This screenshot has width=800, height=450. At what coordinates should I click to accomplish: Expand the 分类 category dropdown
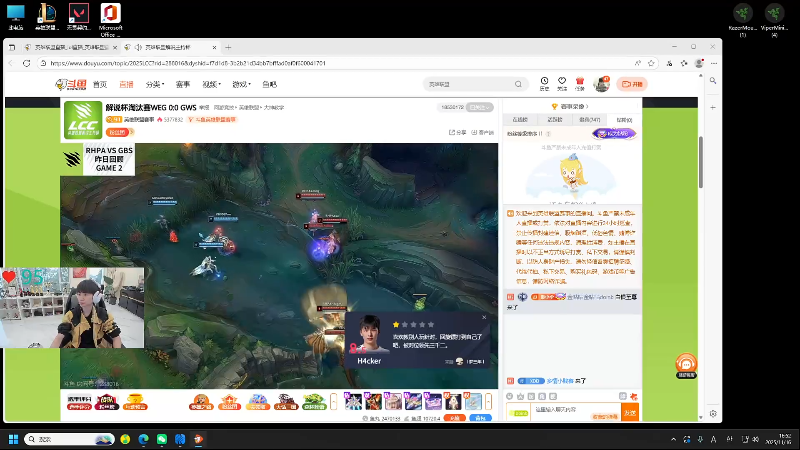point(155,84)
